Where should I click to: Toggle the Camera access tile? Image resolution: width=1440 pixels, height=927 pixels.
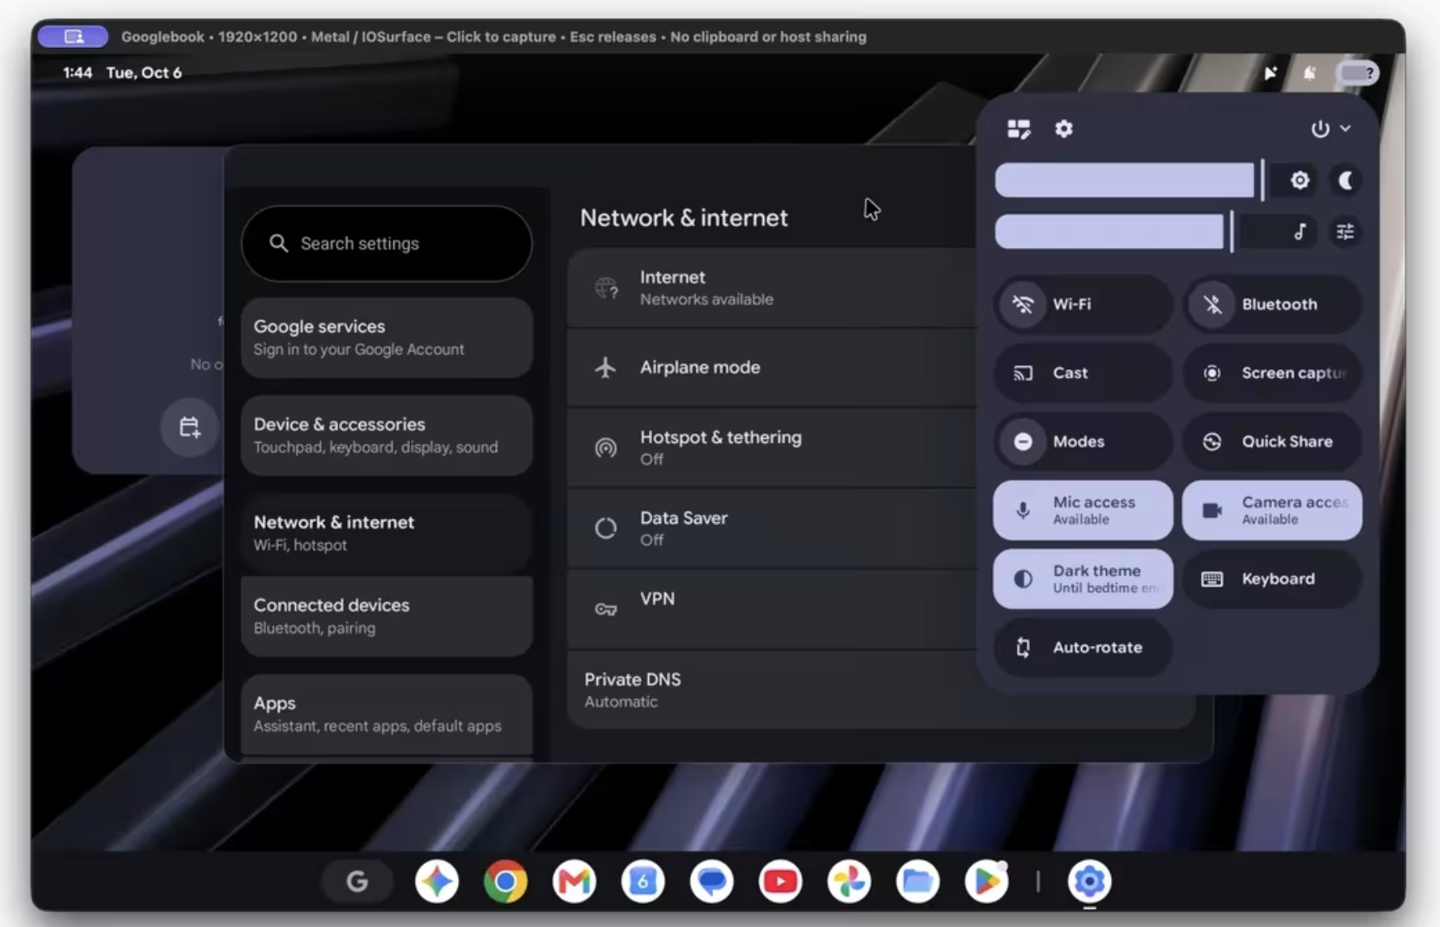click(x=1272, y=510)
